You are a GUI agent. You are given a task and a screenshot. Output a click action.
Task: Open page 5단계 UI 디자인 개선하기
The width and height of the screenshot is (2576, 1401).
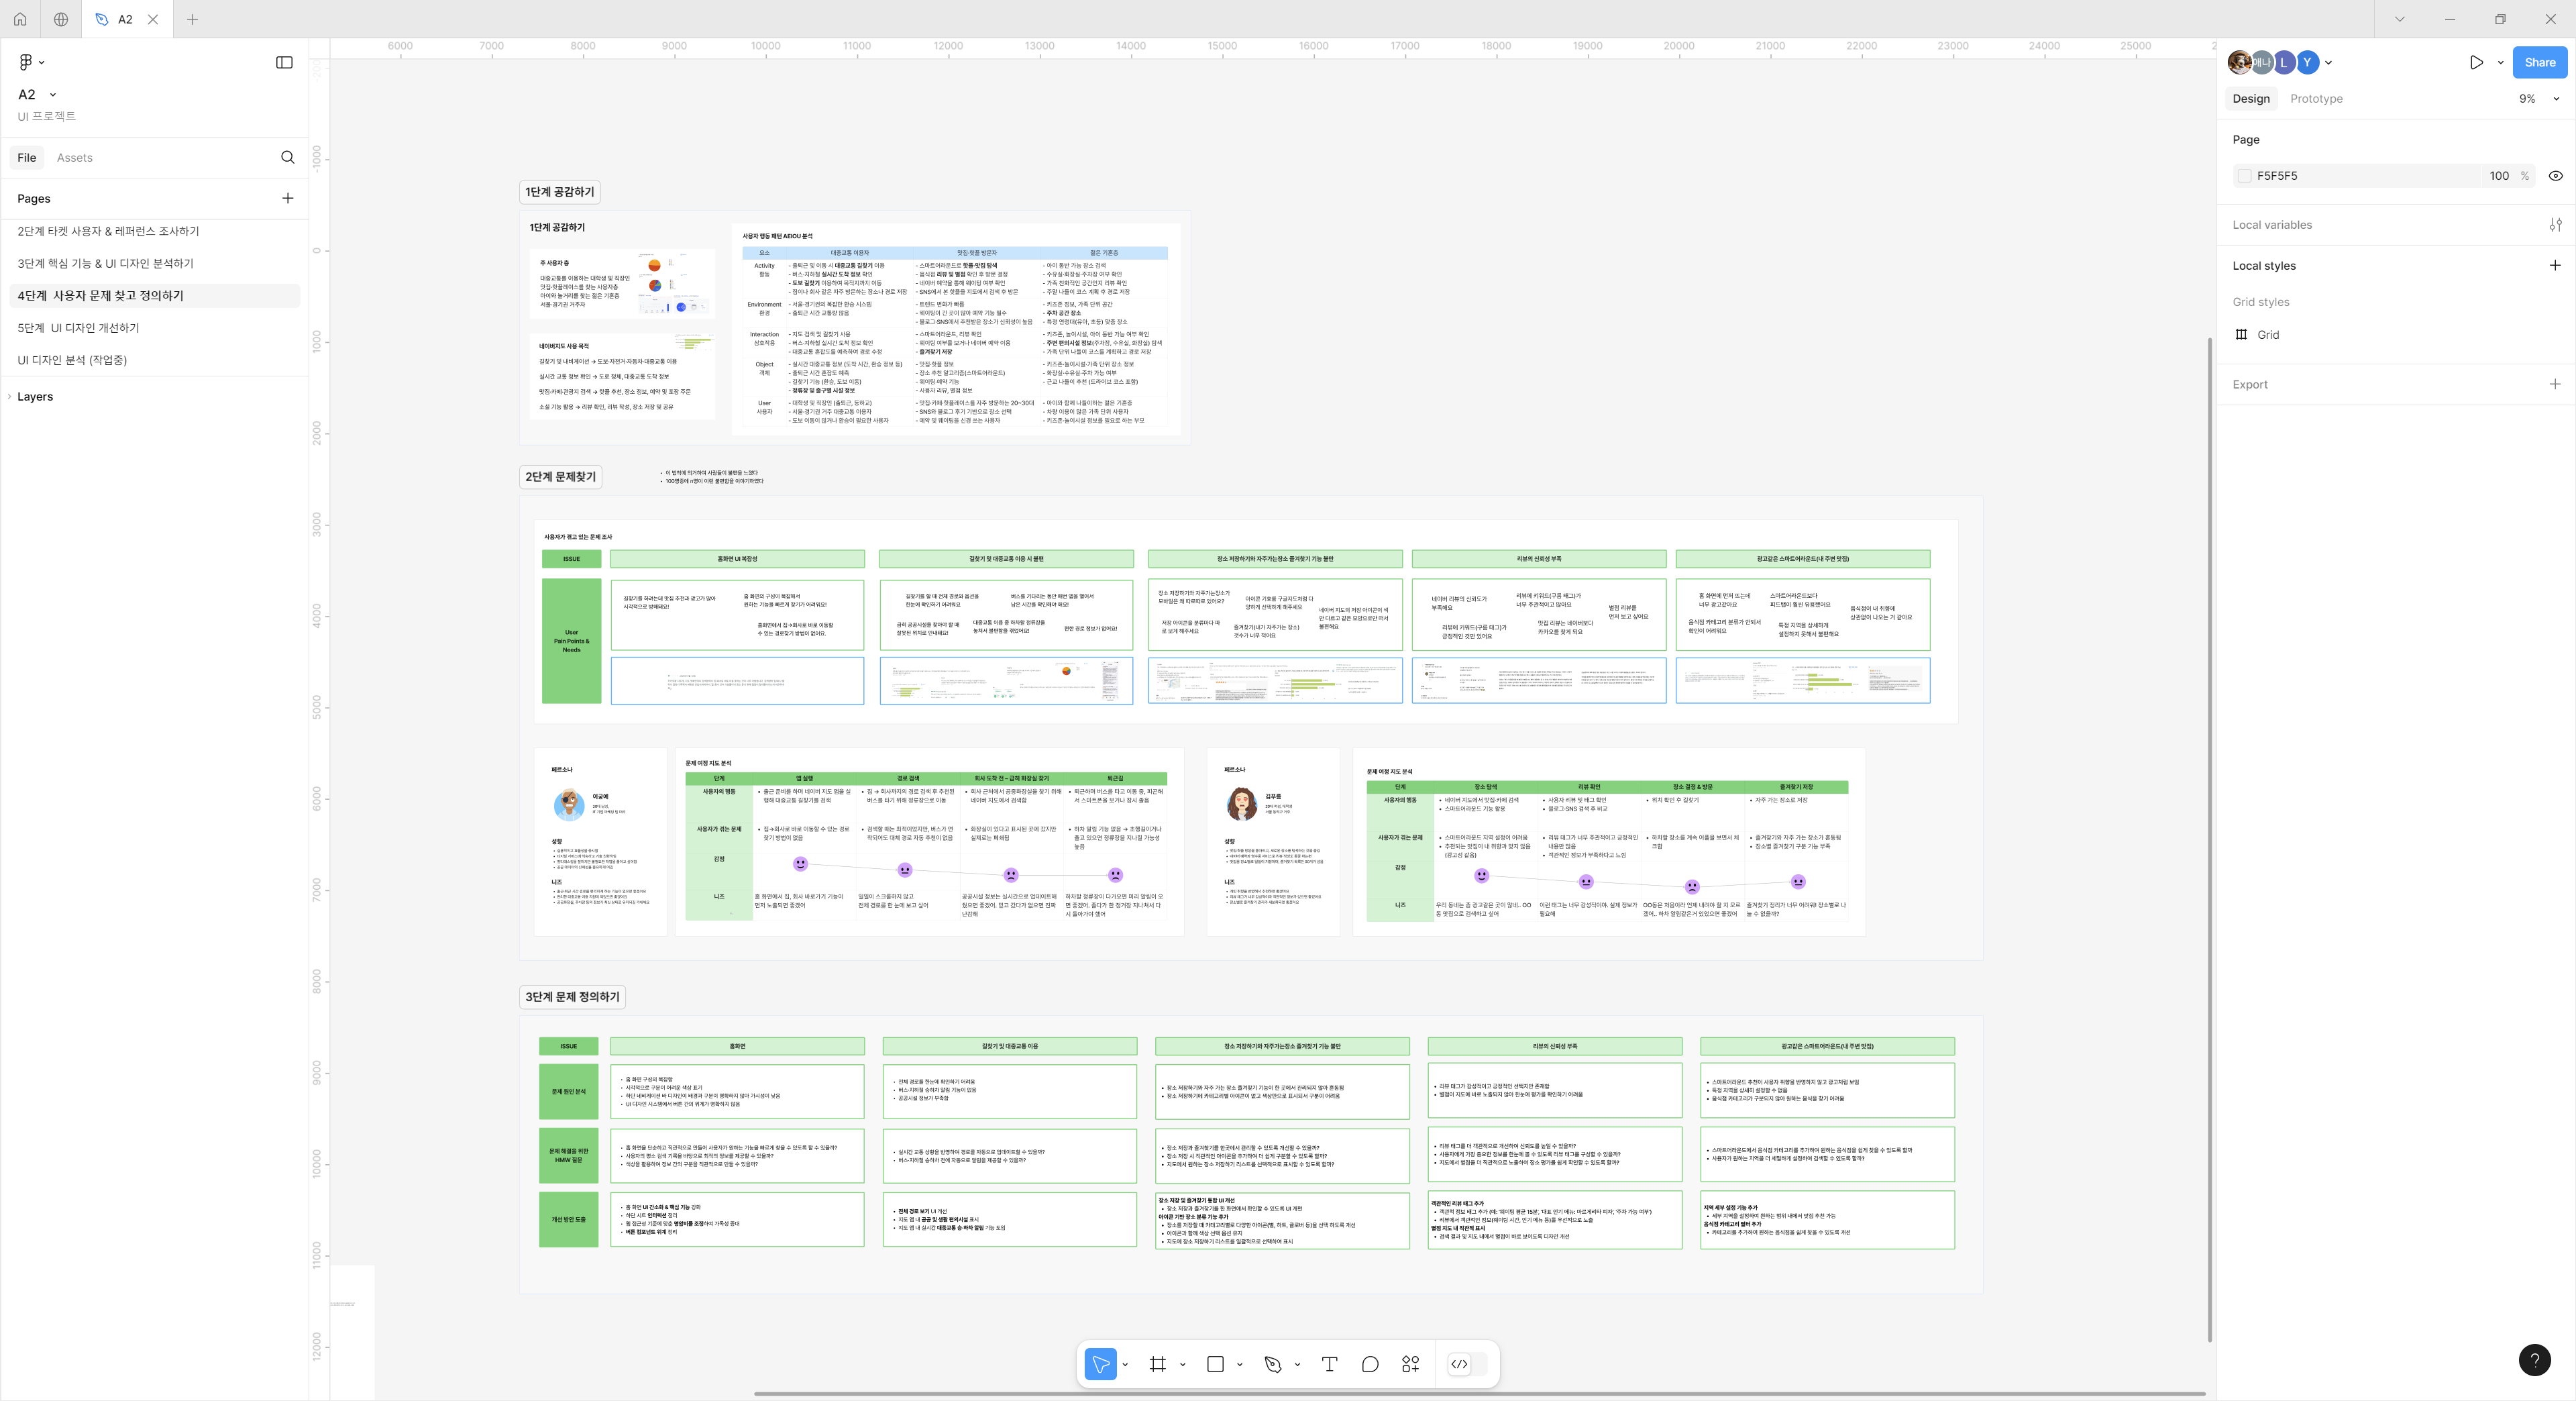pyautogui.click(x=78, y=328)
